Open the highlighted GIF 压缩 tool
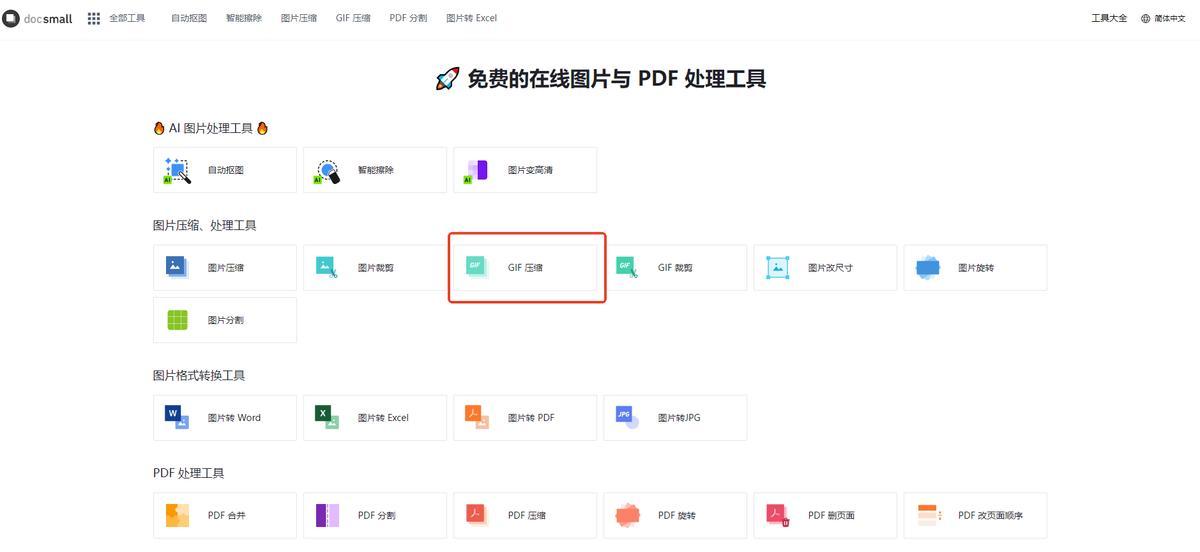The width and height of the screenshot is (1200, 552). pyautogui.click(x=526, y=268)
